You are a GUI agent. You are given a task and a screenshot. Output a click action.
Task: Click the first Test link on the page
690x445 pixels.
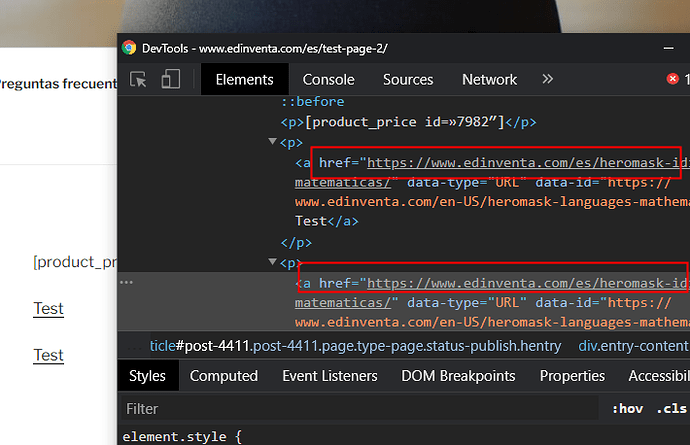[48, 309]
